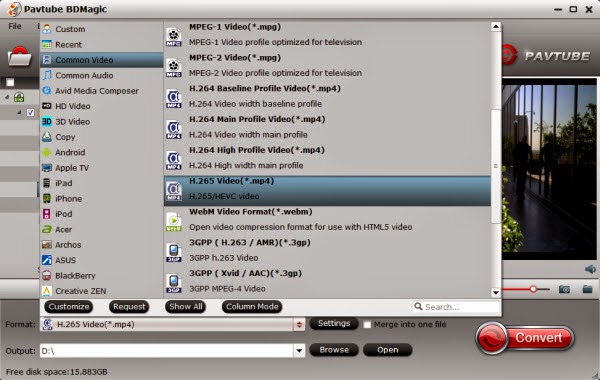
Task: Select Common Video category
Action: tap(101, 60)
